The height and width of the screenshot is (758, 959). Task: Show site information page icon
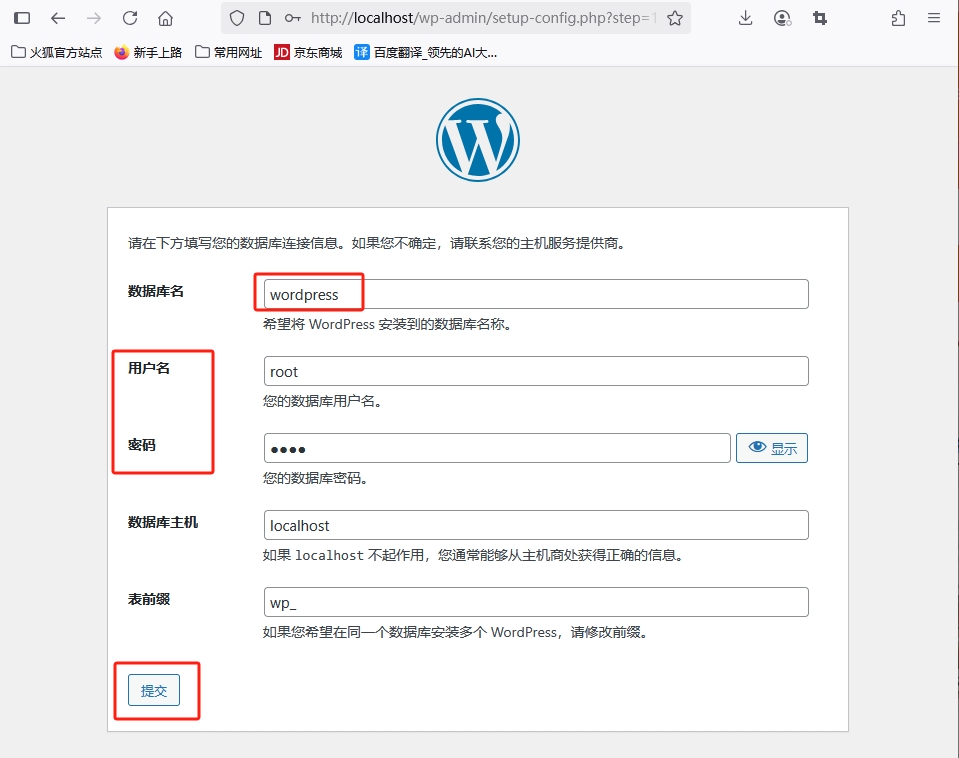[265, 18]
